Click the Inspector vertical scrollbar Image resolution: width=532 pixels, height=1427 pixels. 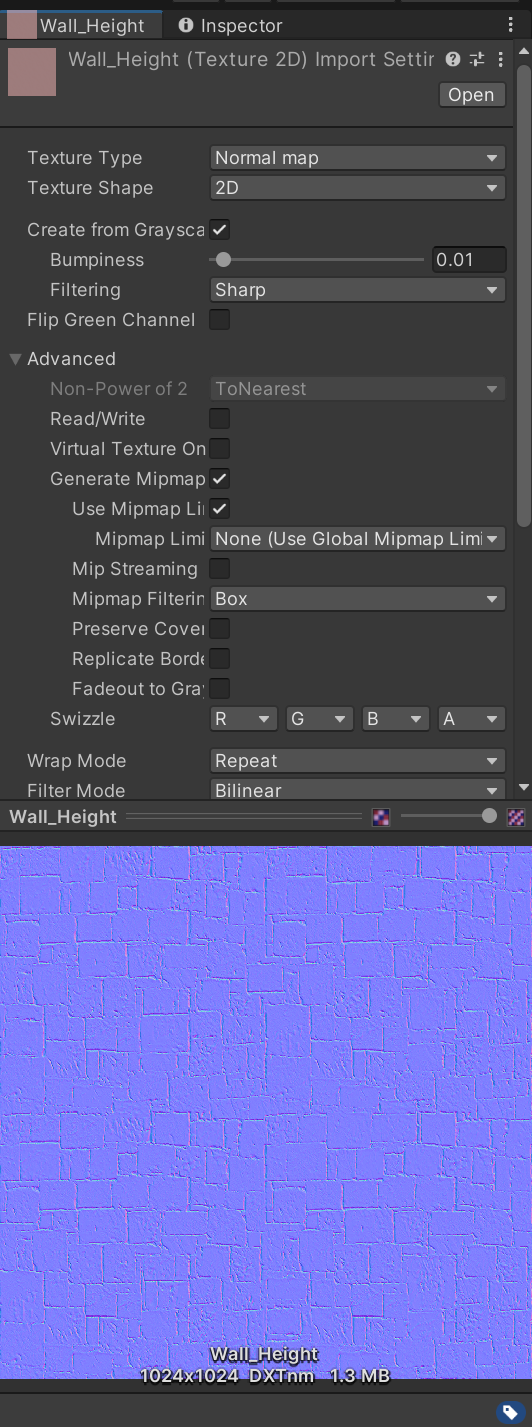[x=524, y=295]
